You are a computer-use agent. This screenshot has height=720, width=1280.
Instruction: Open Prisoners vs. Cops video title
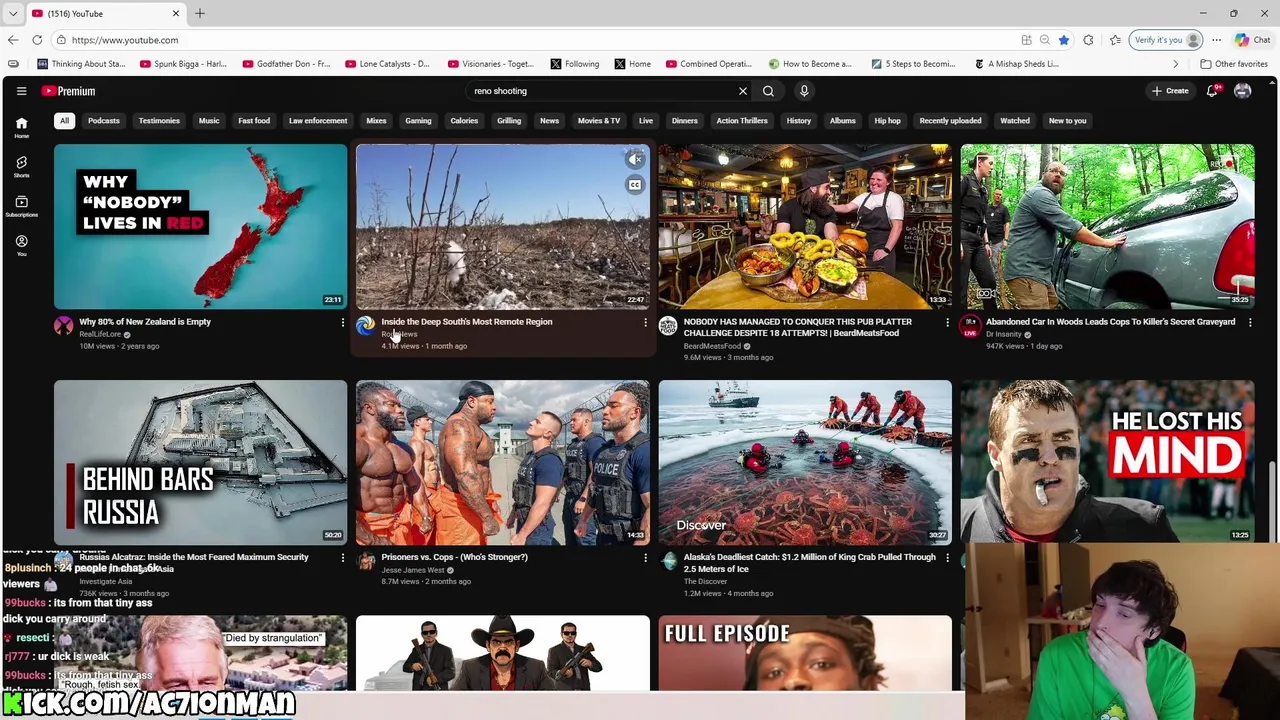454,557
